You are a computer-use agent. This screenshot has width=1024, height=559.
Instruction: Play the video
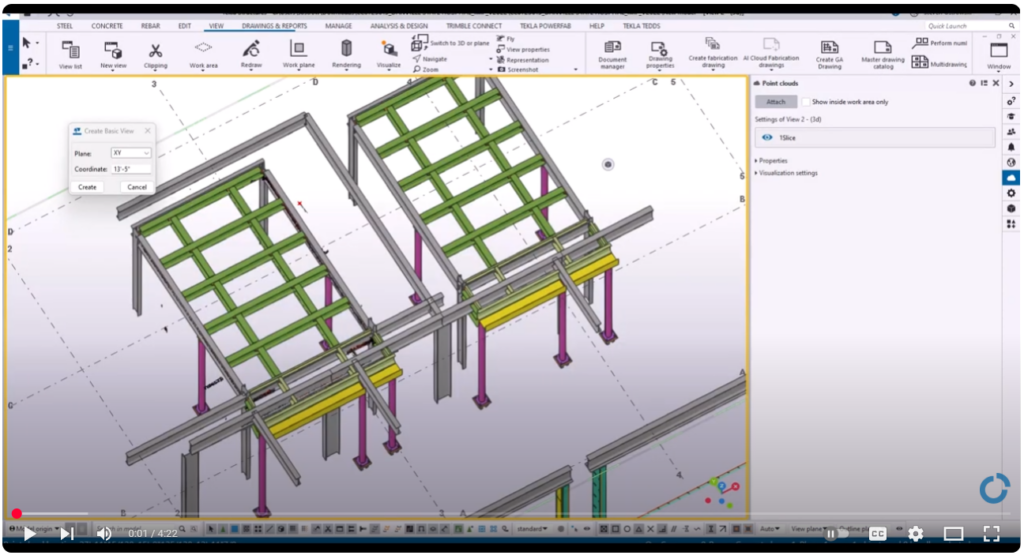pyautogui.click(x=29, y=534)
